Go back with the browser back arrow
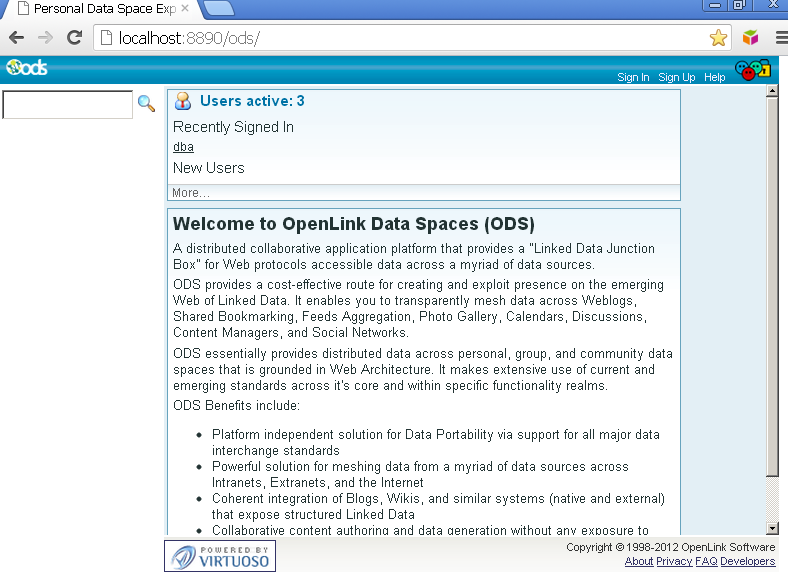Viewport: 788px width, 578px height. coord(17,38)
